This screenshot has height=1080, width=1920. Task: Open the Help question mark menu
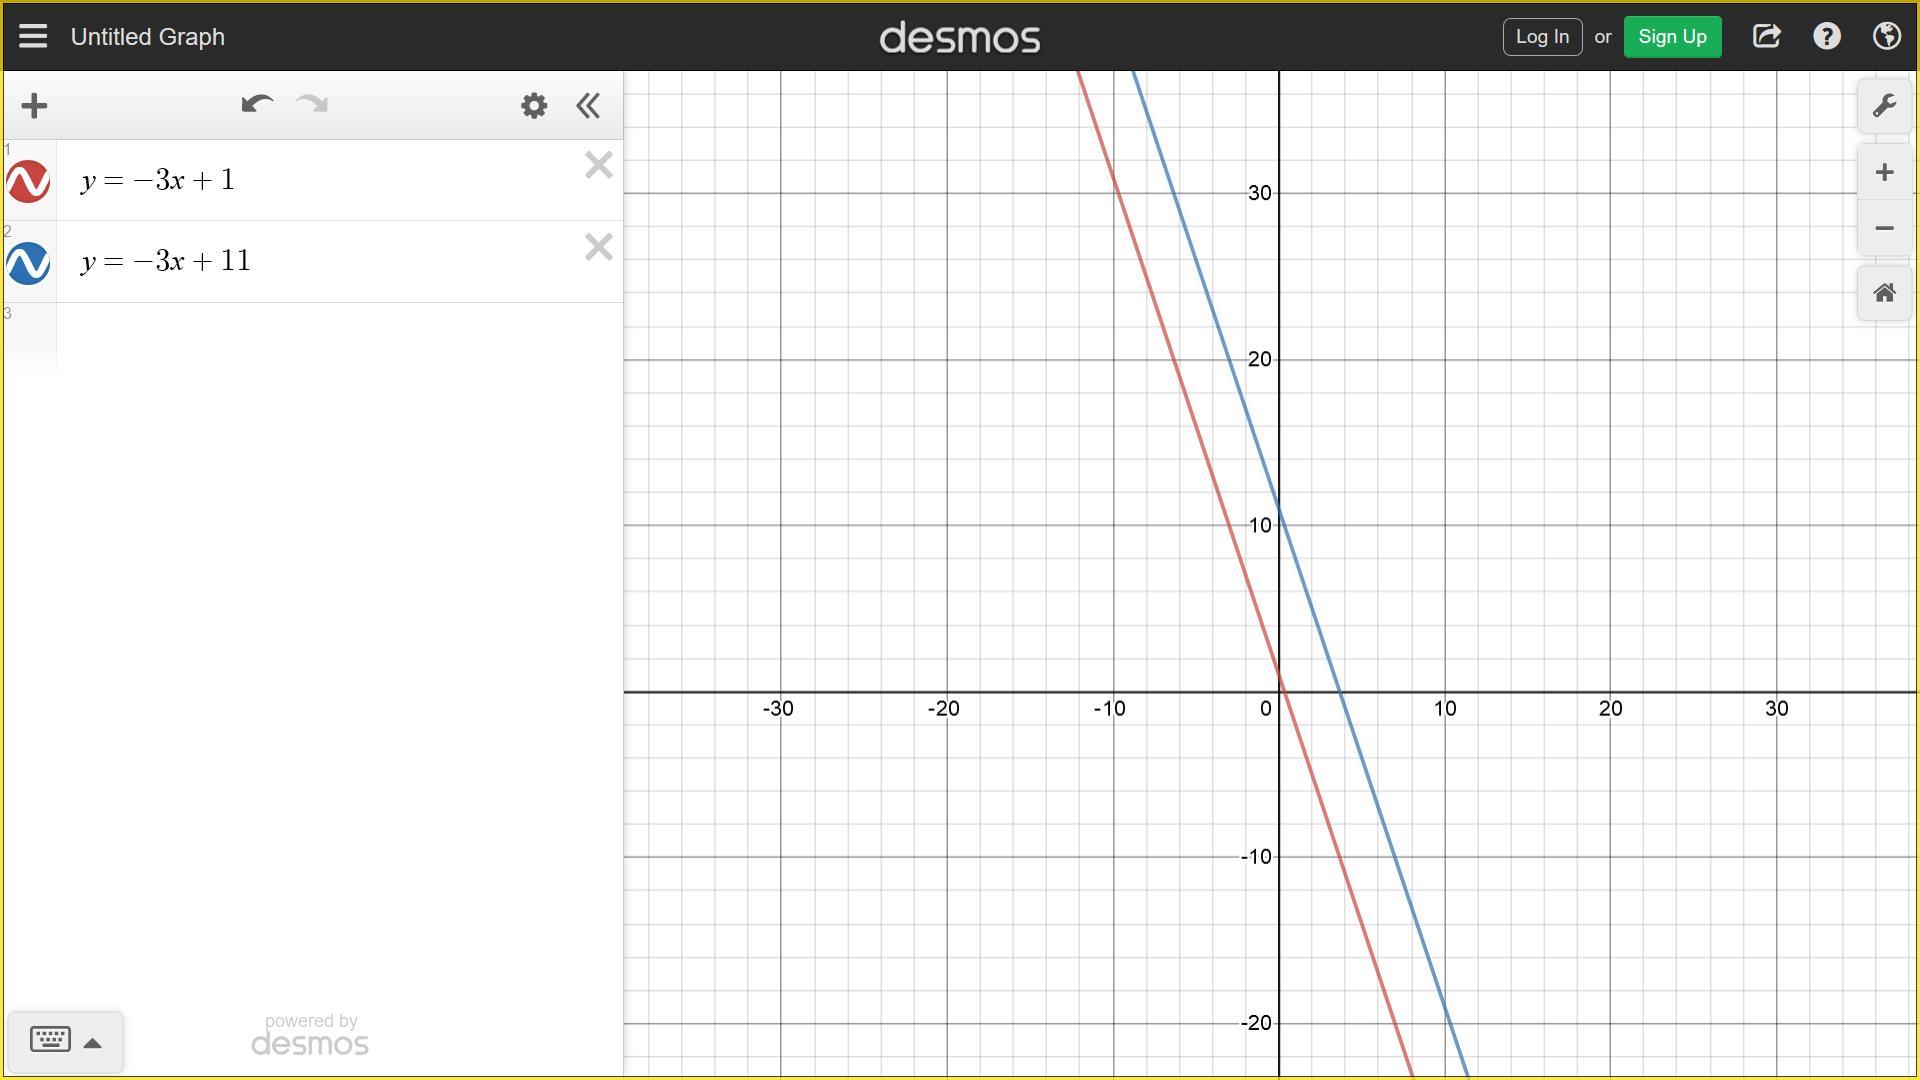[x=1827, y=37]
